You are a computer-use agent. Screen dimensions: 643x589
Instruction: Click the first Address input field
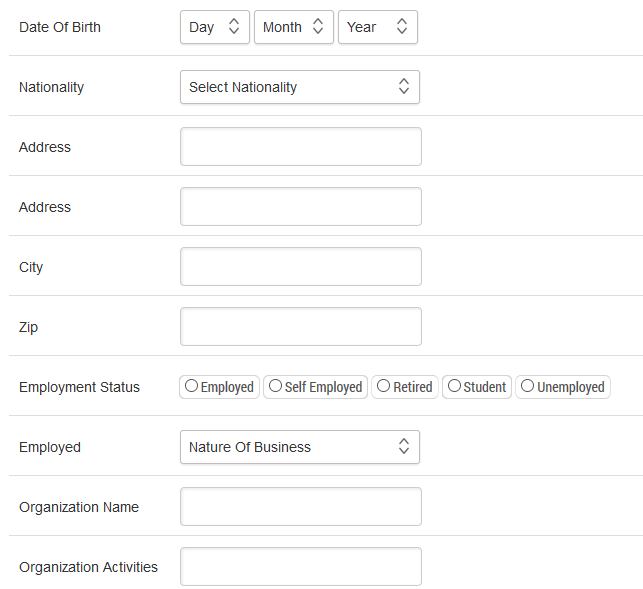[x=301, y=147]
